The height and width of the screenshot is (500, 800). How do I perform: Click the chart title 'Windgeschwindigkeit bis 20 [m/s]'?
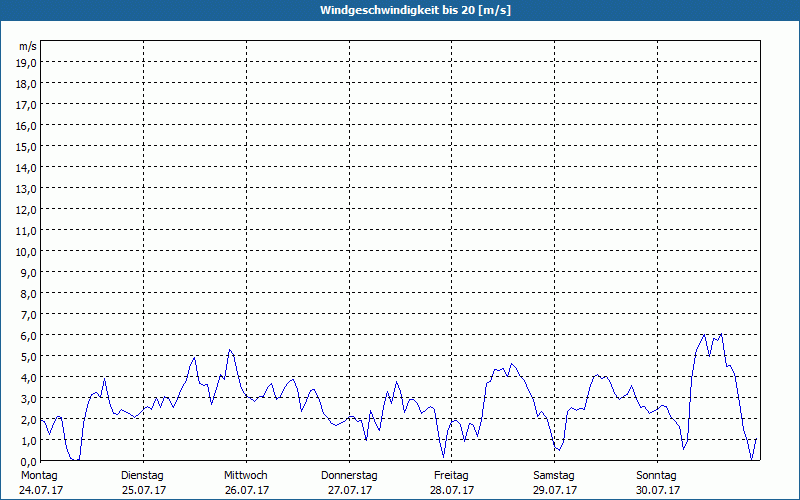point(415,10)
